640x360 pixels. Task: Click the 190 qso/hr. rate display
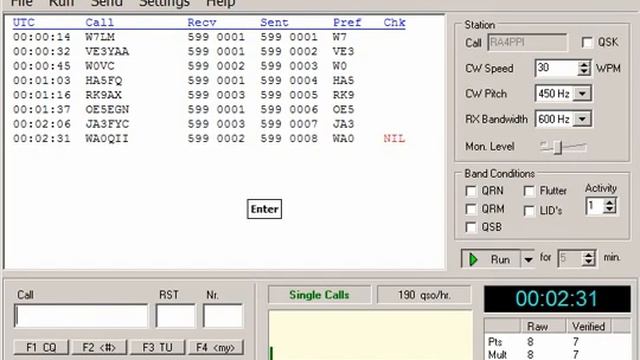[424, 295]
